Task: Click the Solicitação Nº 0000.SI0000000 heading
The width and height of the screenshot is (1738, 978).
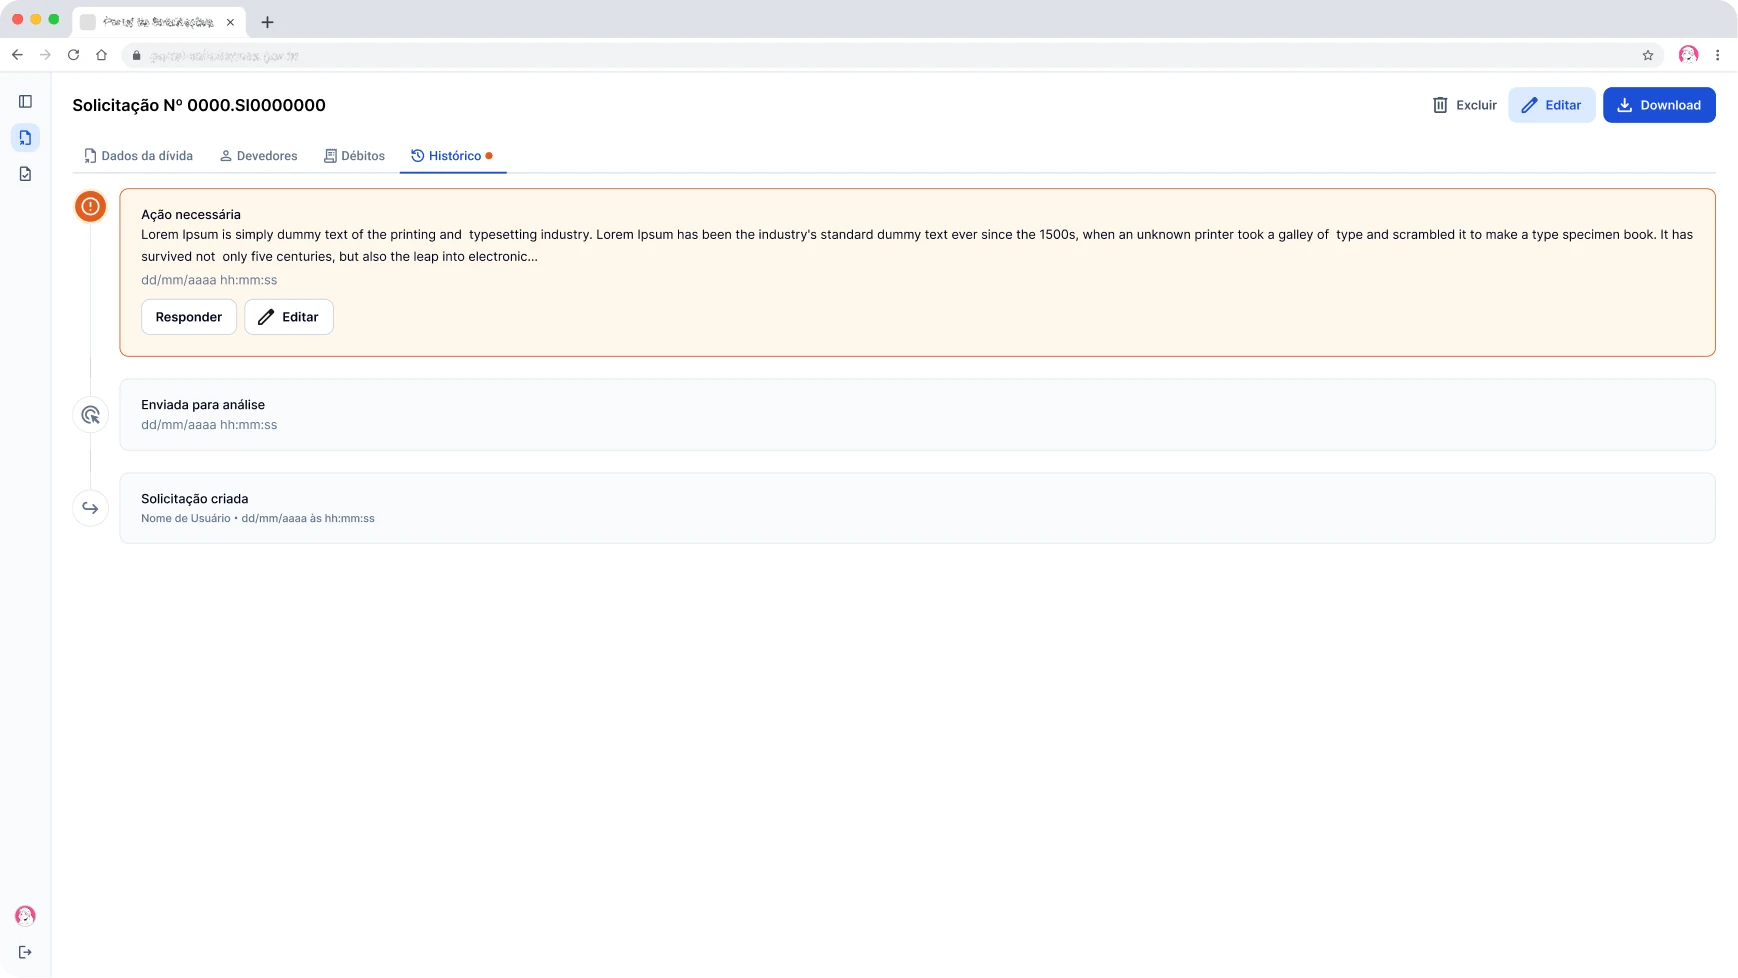Action: tap(199, 105)
